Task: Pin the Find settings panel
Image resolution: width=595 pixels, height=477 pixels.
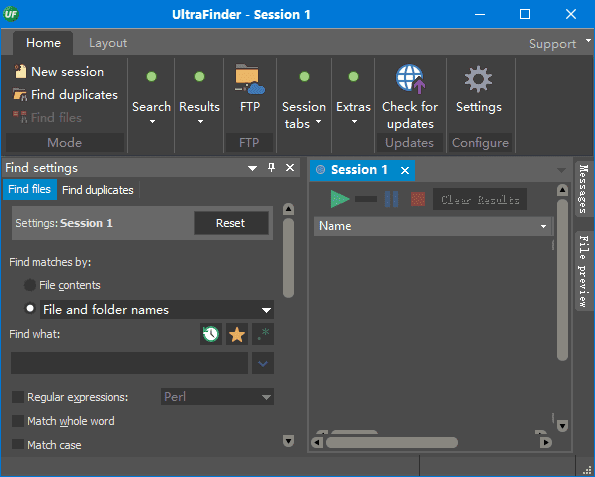Action: pos(271,167)
